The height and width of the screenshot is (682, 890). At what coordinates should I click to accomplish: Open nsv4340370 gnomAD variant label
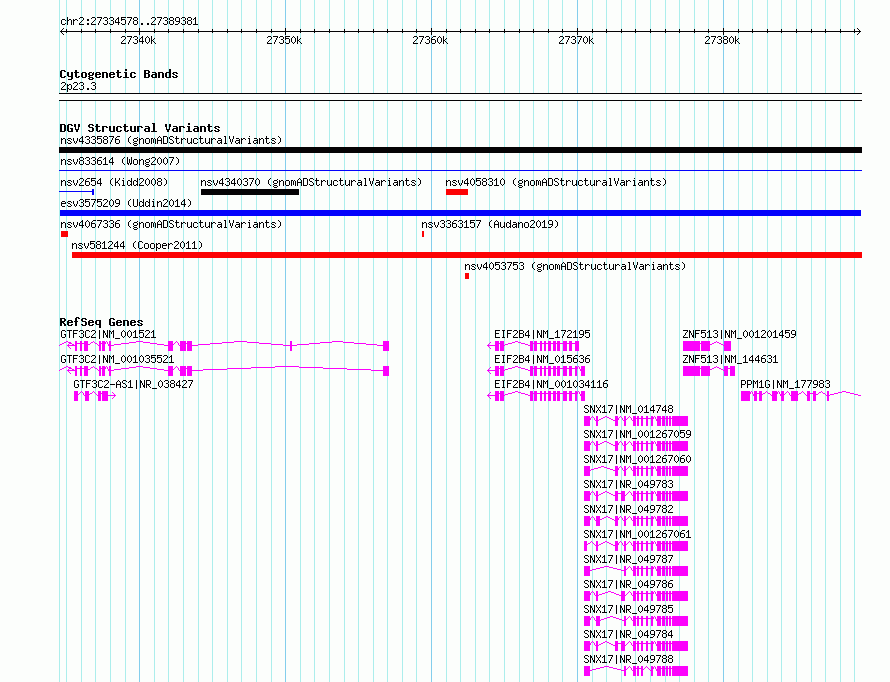pos(311,182)
